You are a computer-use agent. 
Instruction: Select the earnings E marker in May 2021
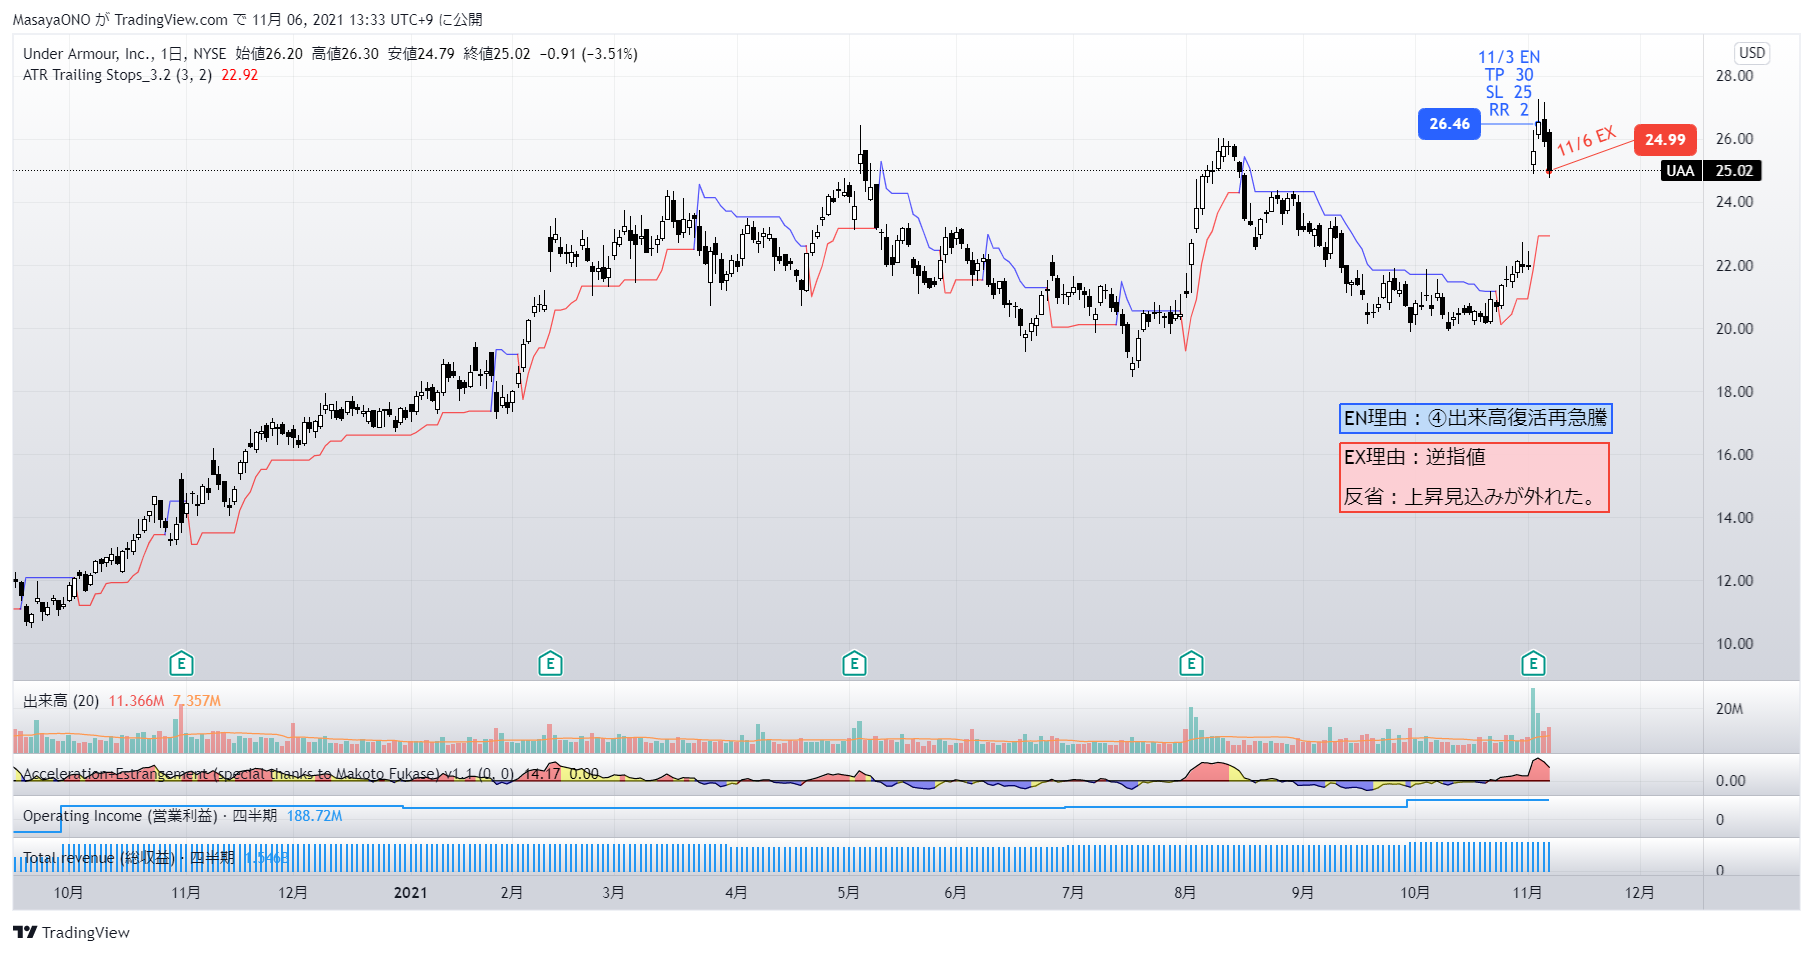click(x=854, y=663)
